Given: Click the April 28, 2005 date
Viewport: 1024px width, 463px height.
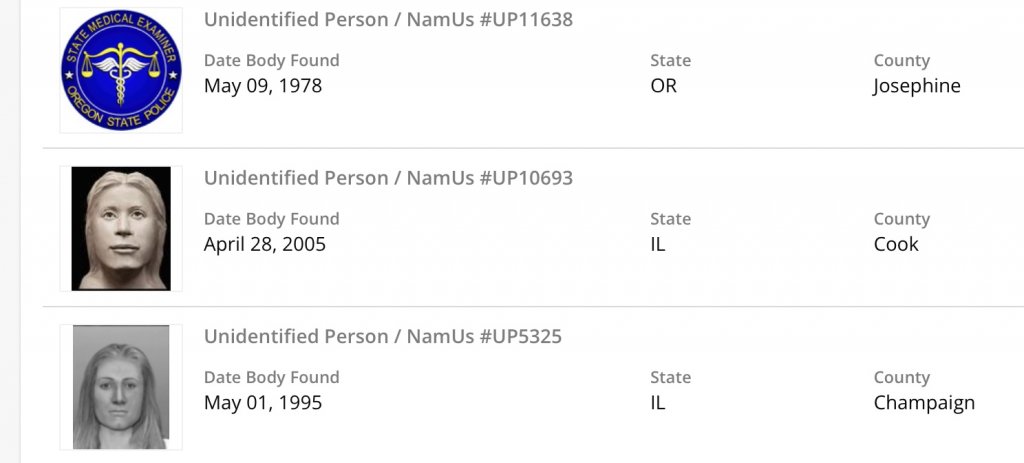Looking at the screenshot, I should tap(265, 244).
